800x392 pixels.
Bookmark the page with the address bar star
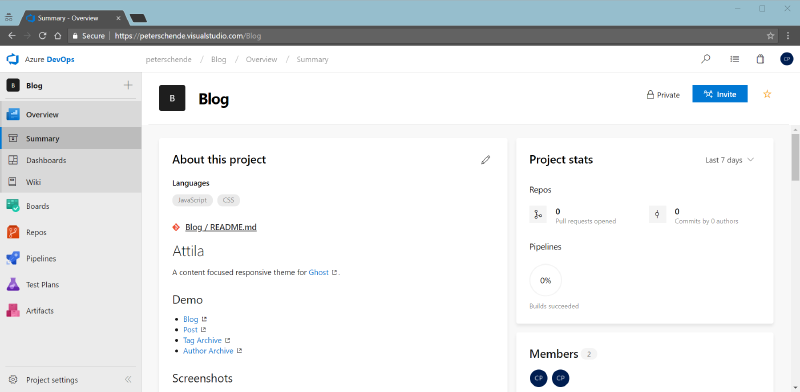770,36
